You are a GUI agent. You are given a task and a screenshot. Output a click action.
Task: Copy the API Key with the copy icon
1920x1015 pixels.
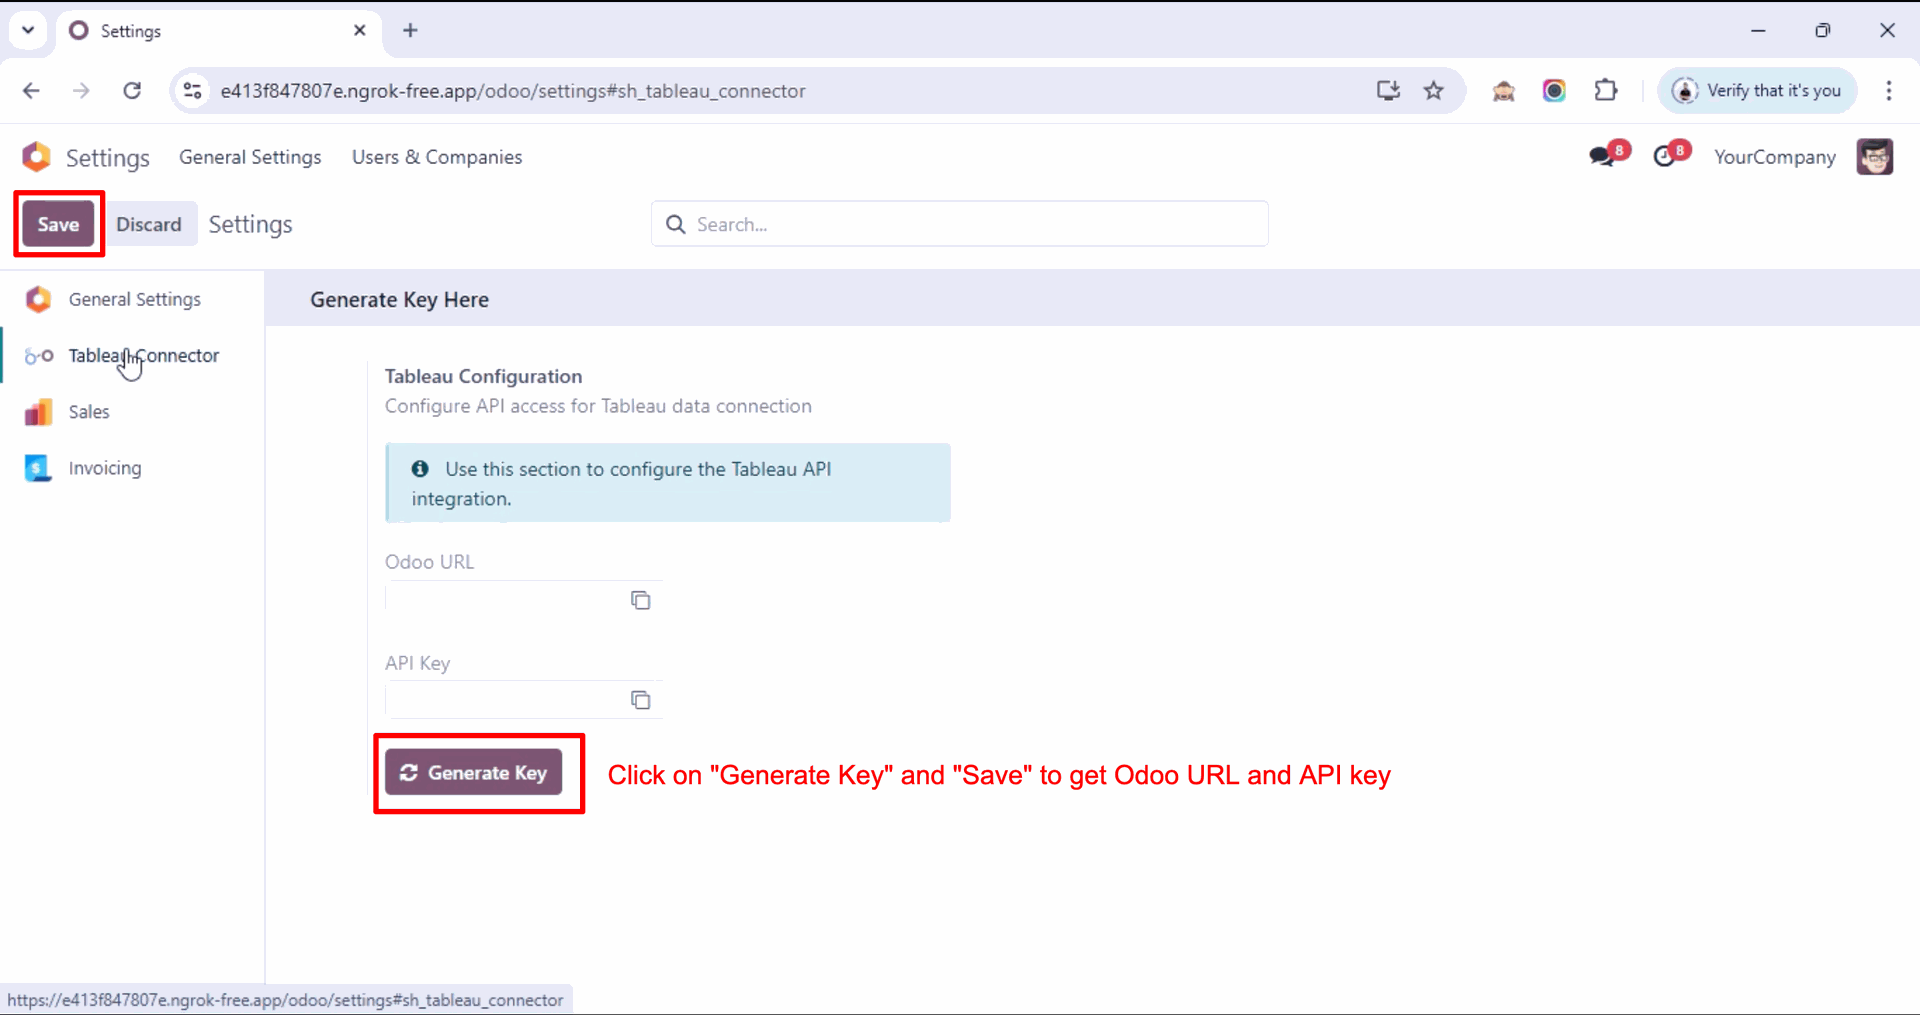pos(640,700)
